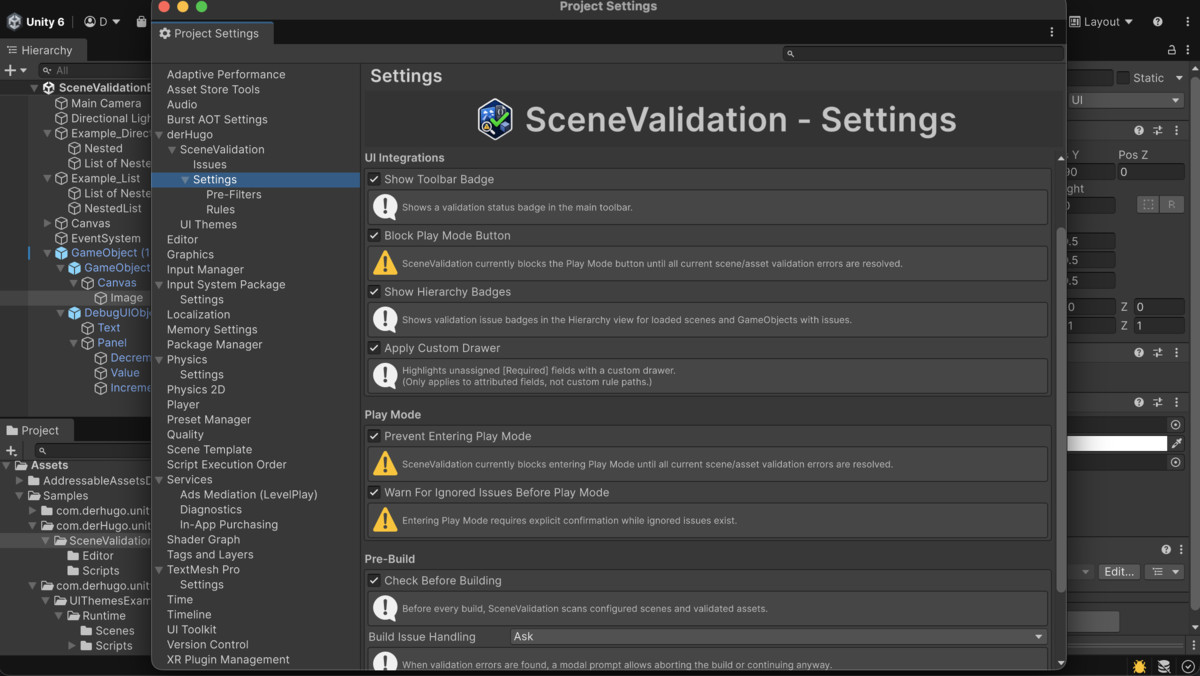Screen dimensions: 1200x676
Task: Select Rules in the settings sidebar
Action: [x=220, y=209]
